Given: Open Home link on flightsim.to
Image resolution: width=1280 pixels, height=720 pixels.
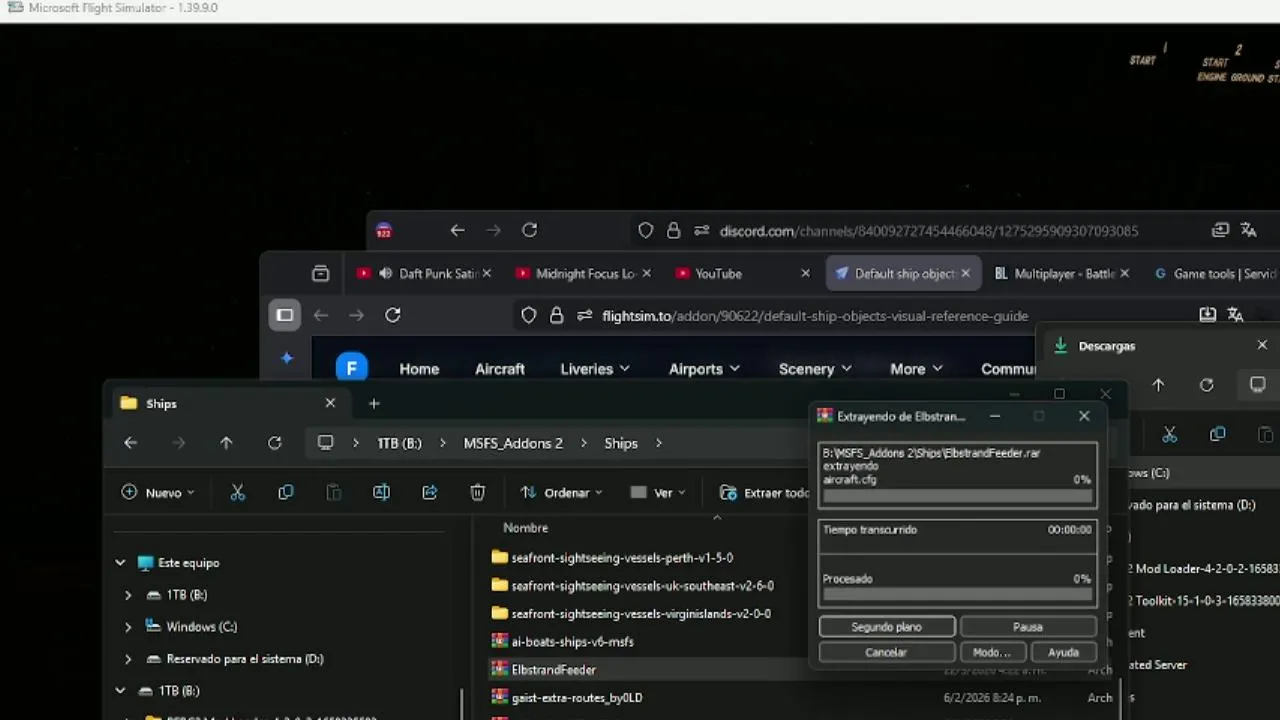Looking at the screenshot, I should point(419,369).
